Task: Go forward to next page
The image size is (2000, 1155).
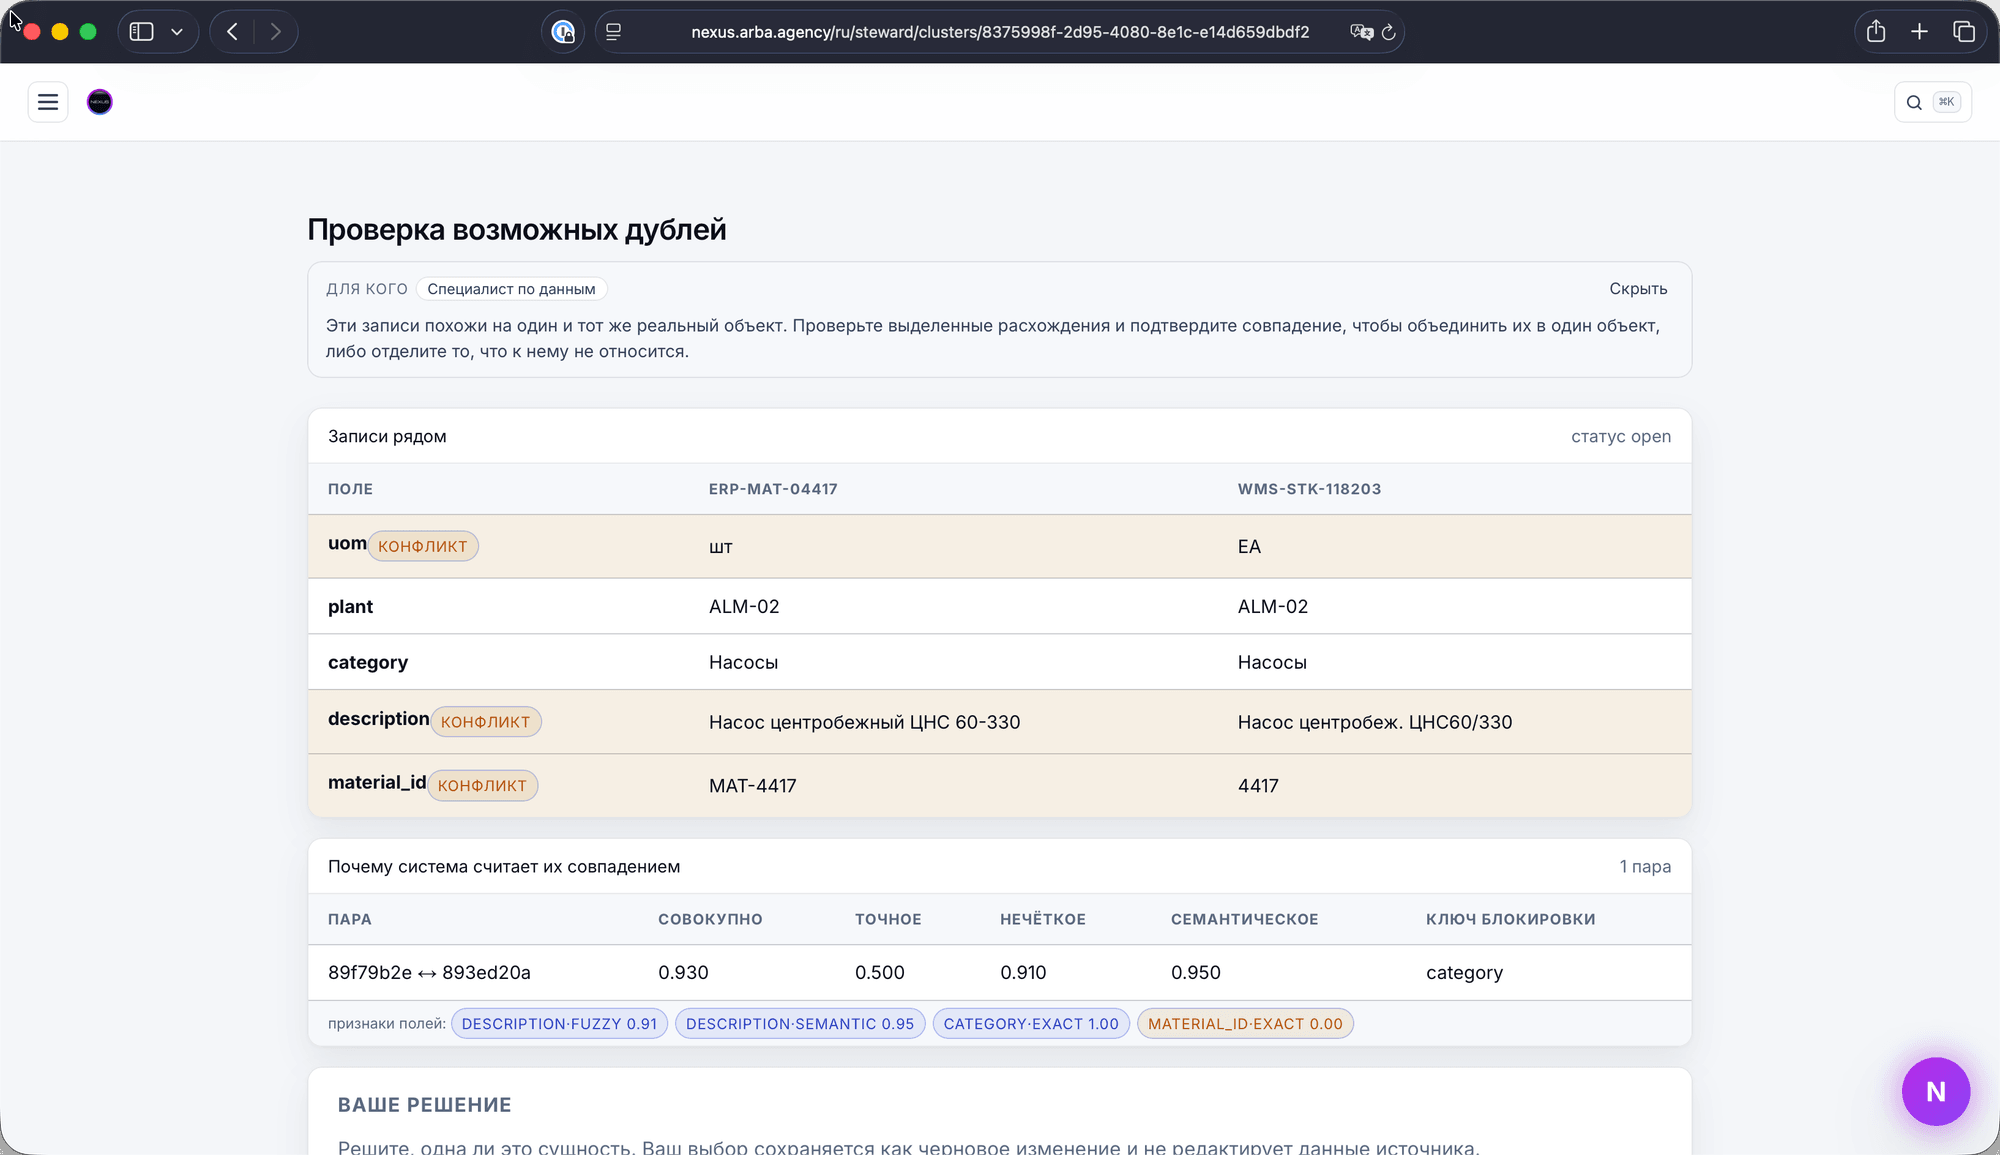Action: pos(276,32)
